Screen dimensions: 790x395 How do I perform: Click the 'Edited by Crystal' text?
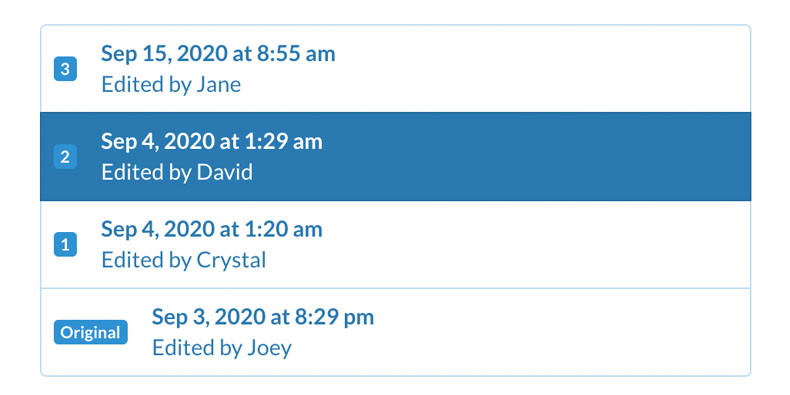point(183,260)
